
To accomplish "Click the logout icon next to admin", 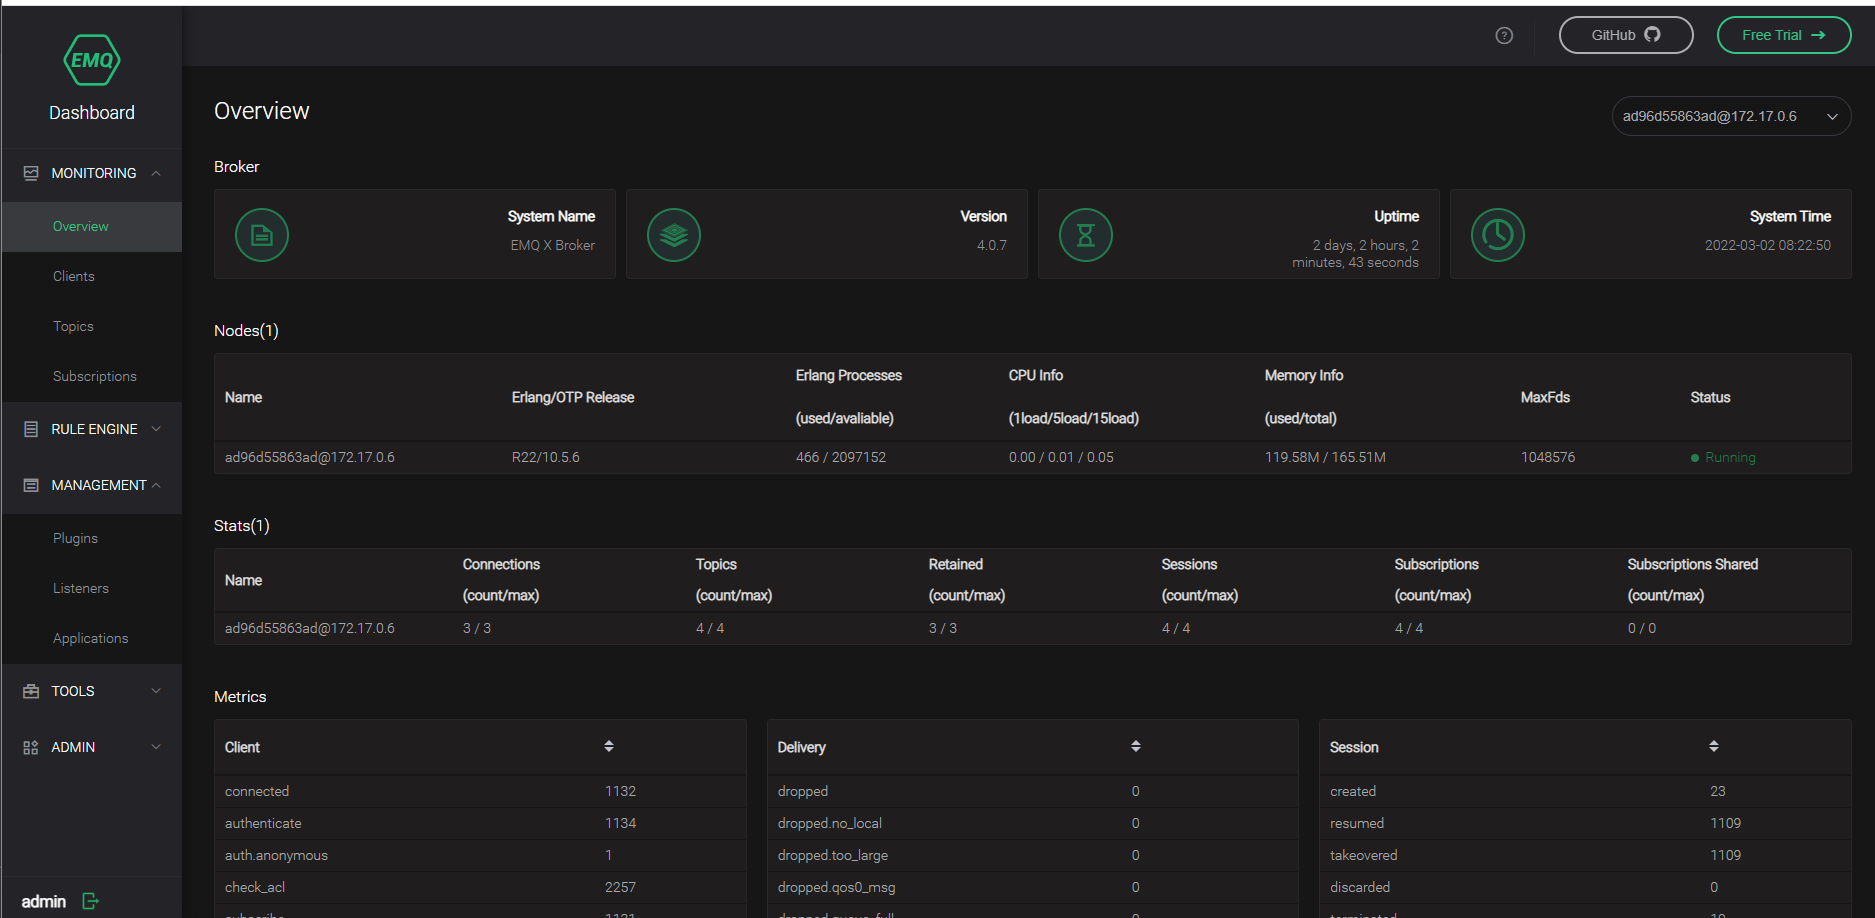I will tap(90, 901).
